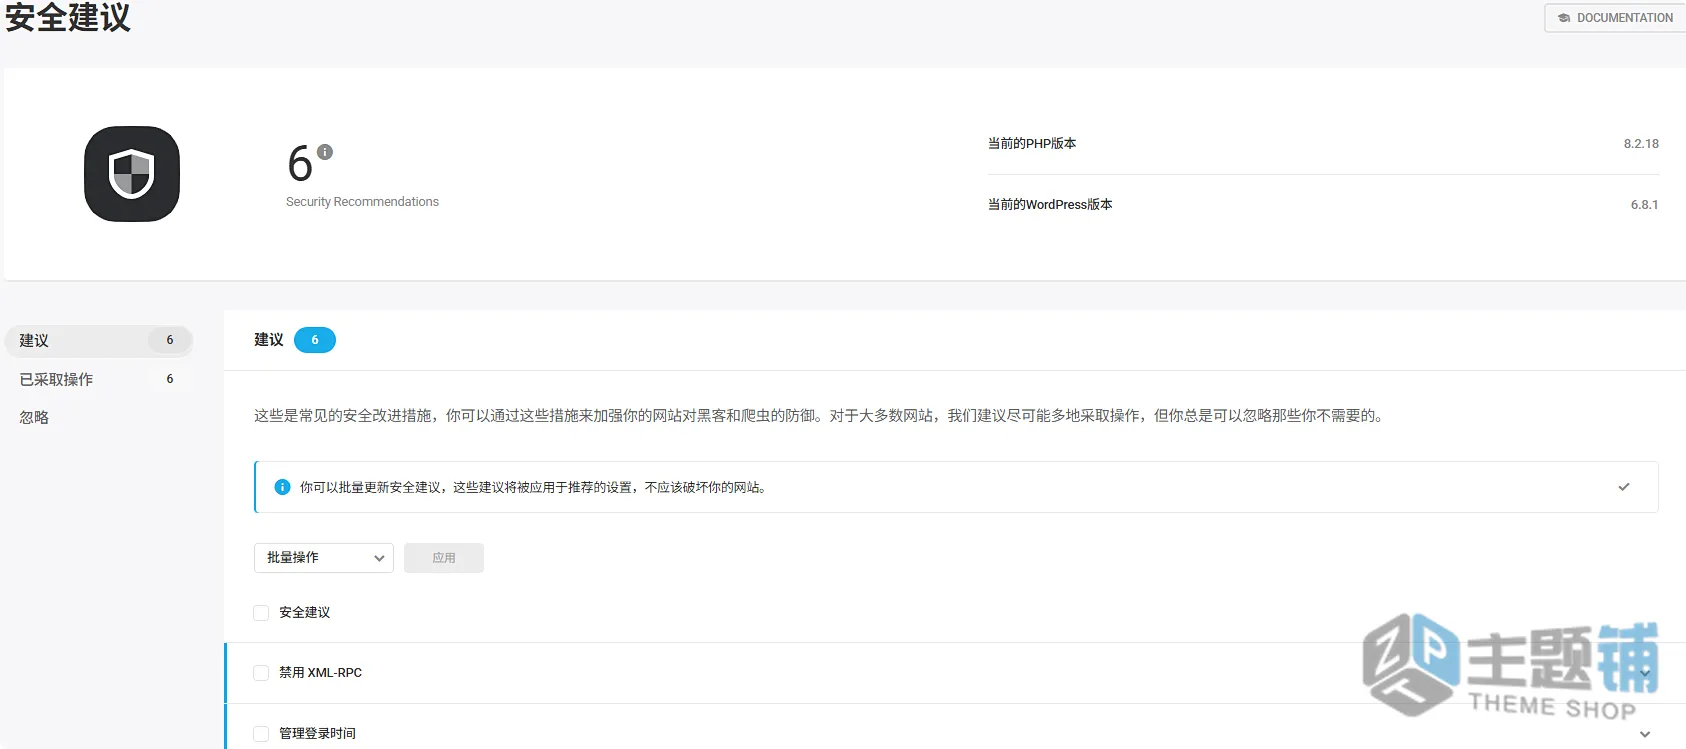Click the info icon beside the number 6
Image resolution: width=1686 pixels, height=749 pixels.
pyautogui.click(x=325, y=152)
